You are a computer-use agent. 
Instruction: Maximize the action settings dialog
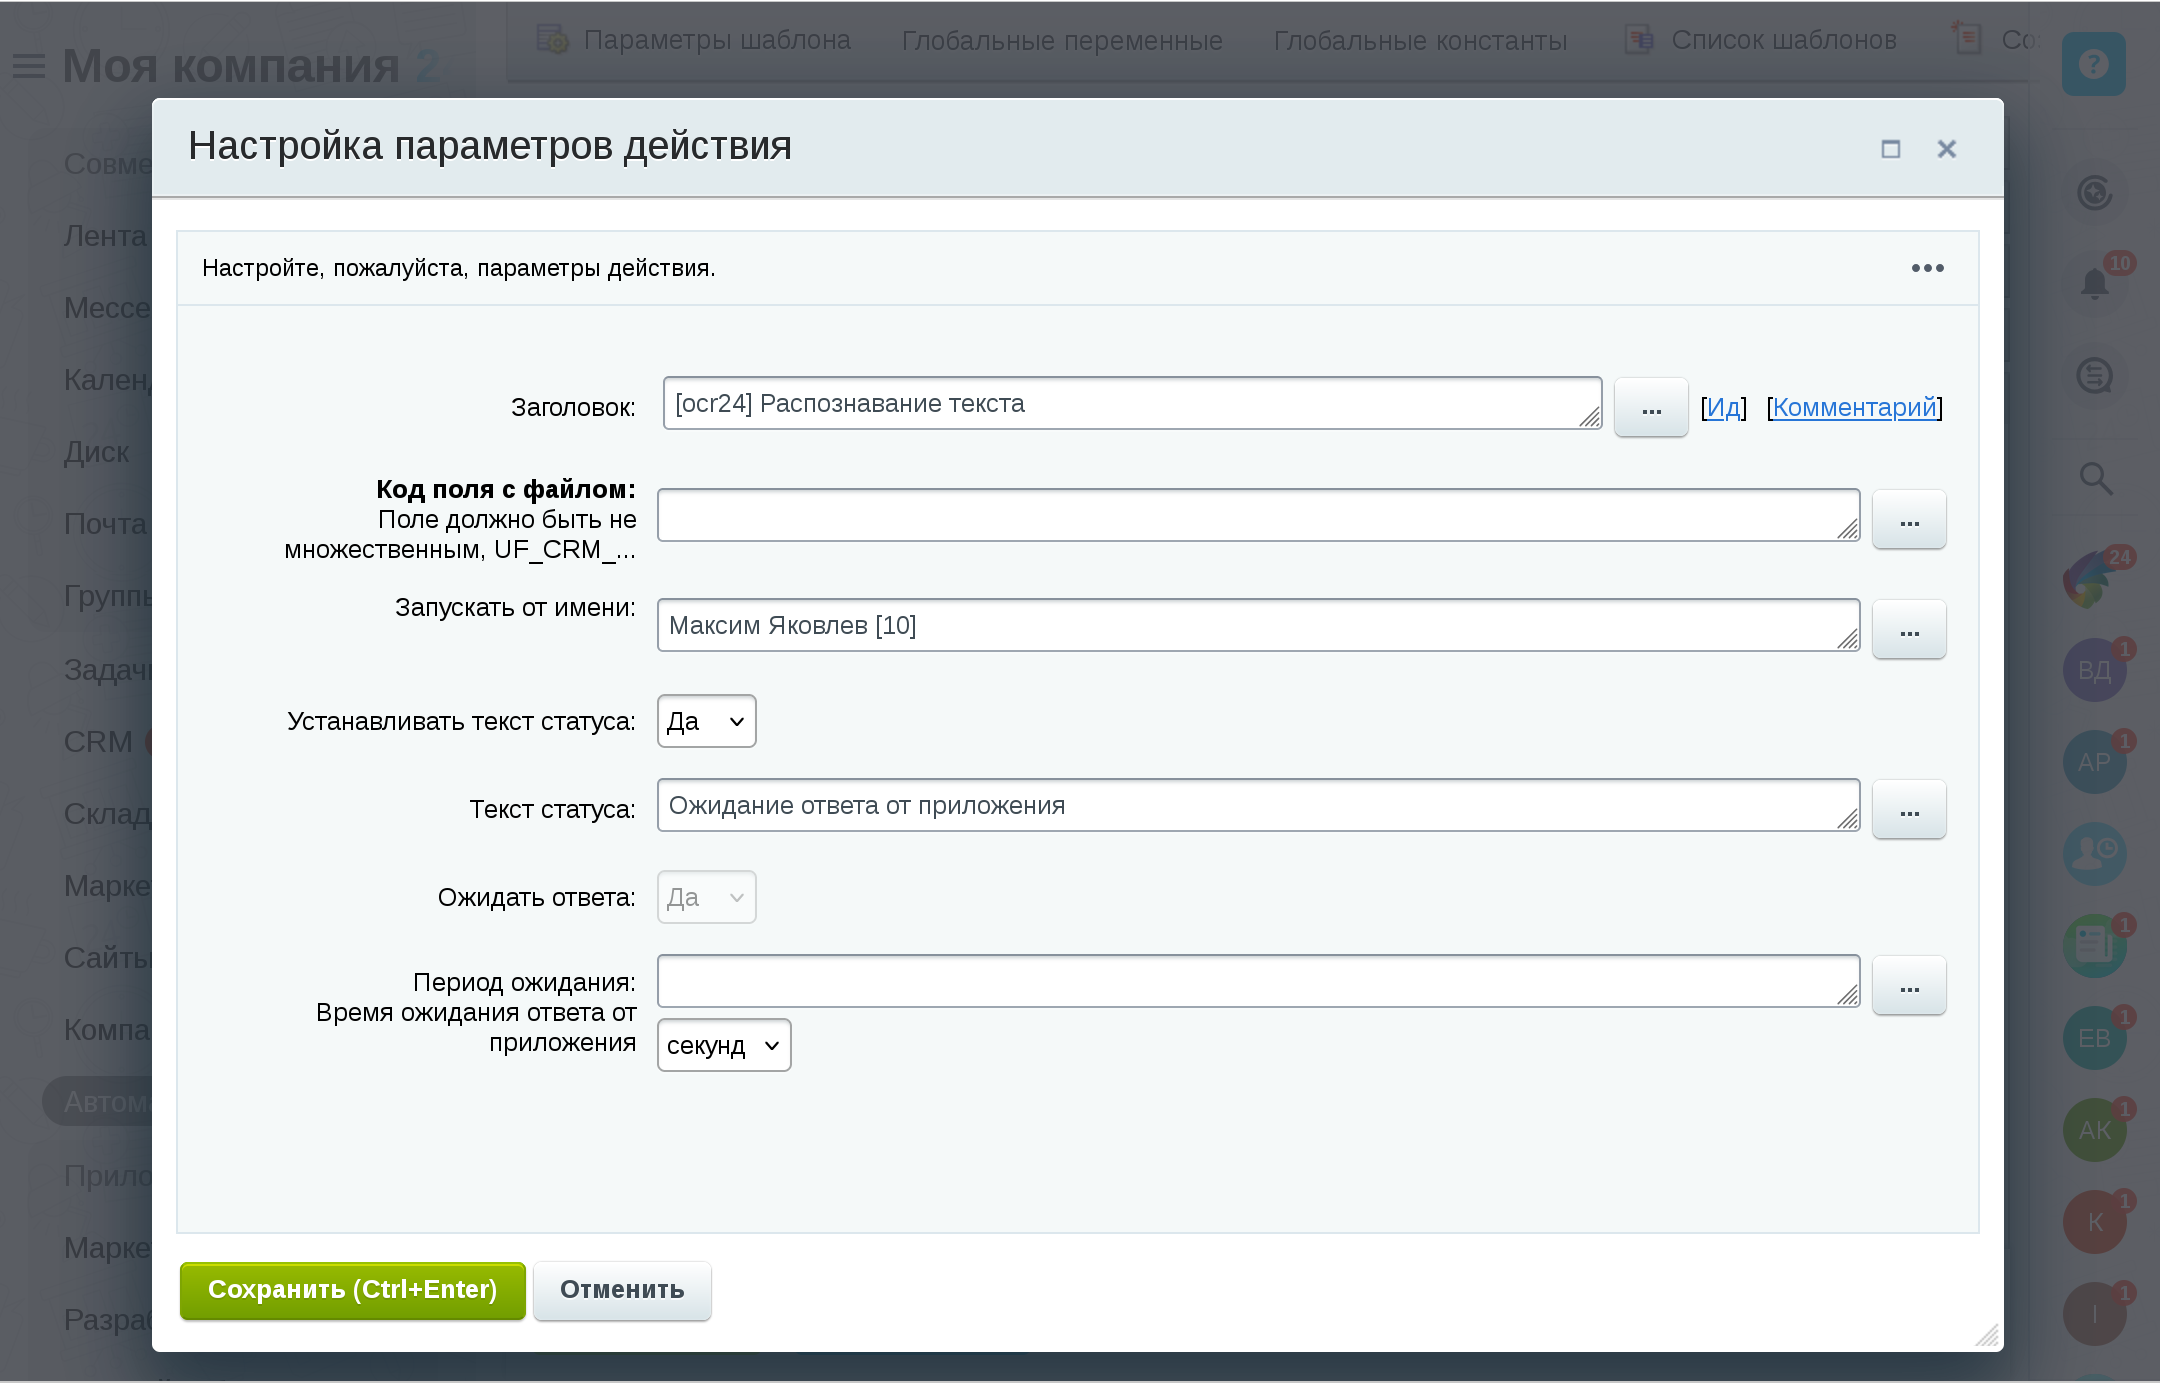pos(1890,149)
